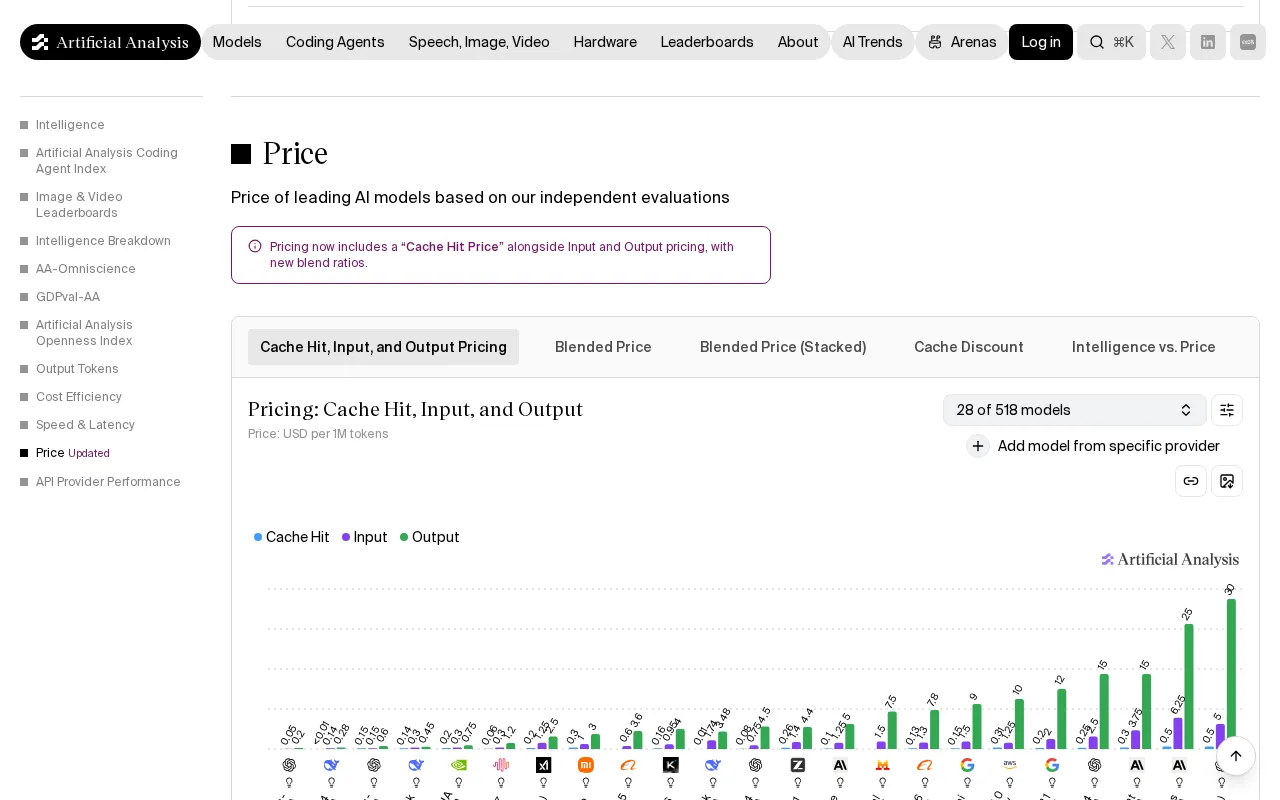Click the plus icon to add model

point(978,446)
